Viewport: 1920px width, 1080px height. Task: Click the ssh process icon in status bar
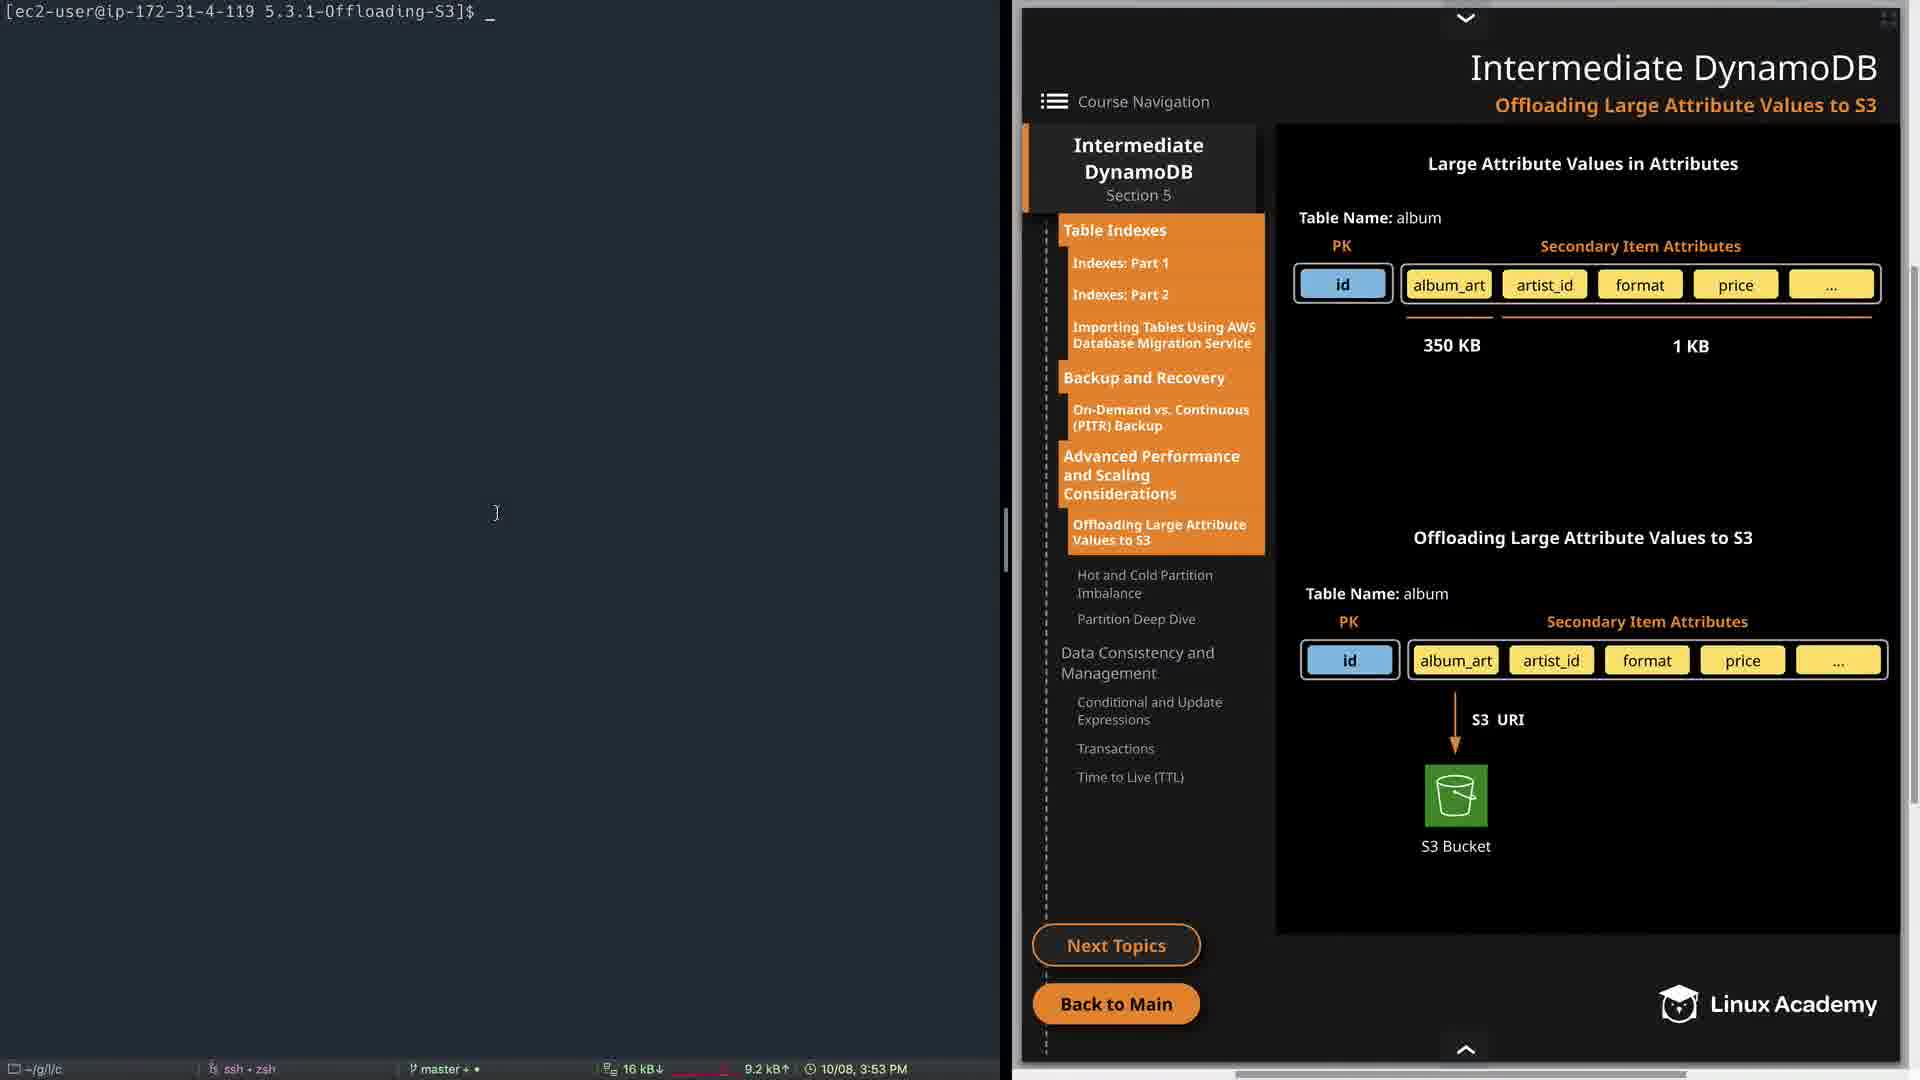pyautogui.click(x=213, y=1069)
